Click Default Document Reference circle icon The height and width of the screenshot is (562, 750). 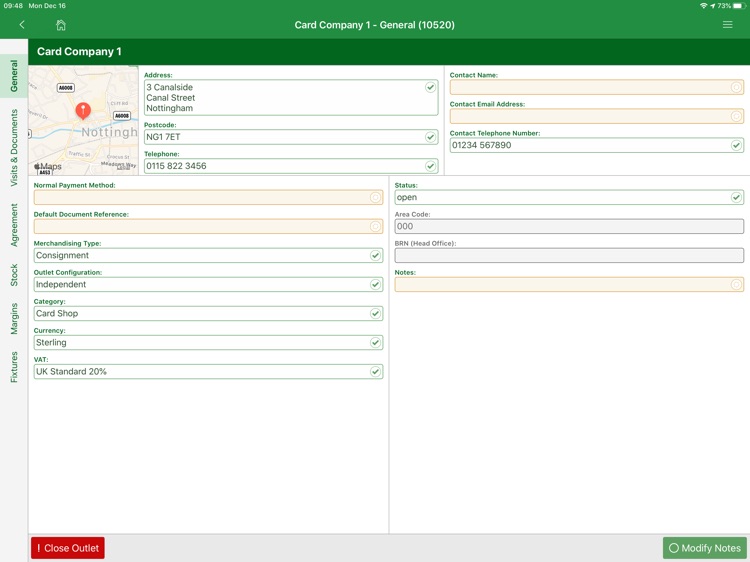click(375, 227)
